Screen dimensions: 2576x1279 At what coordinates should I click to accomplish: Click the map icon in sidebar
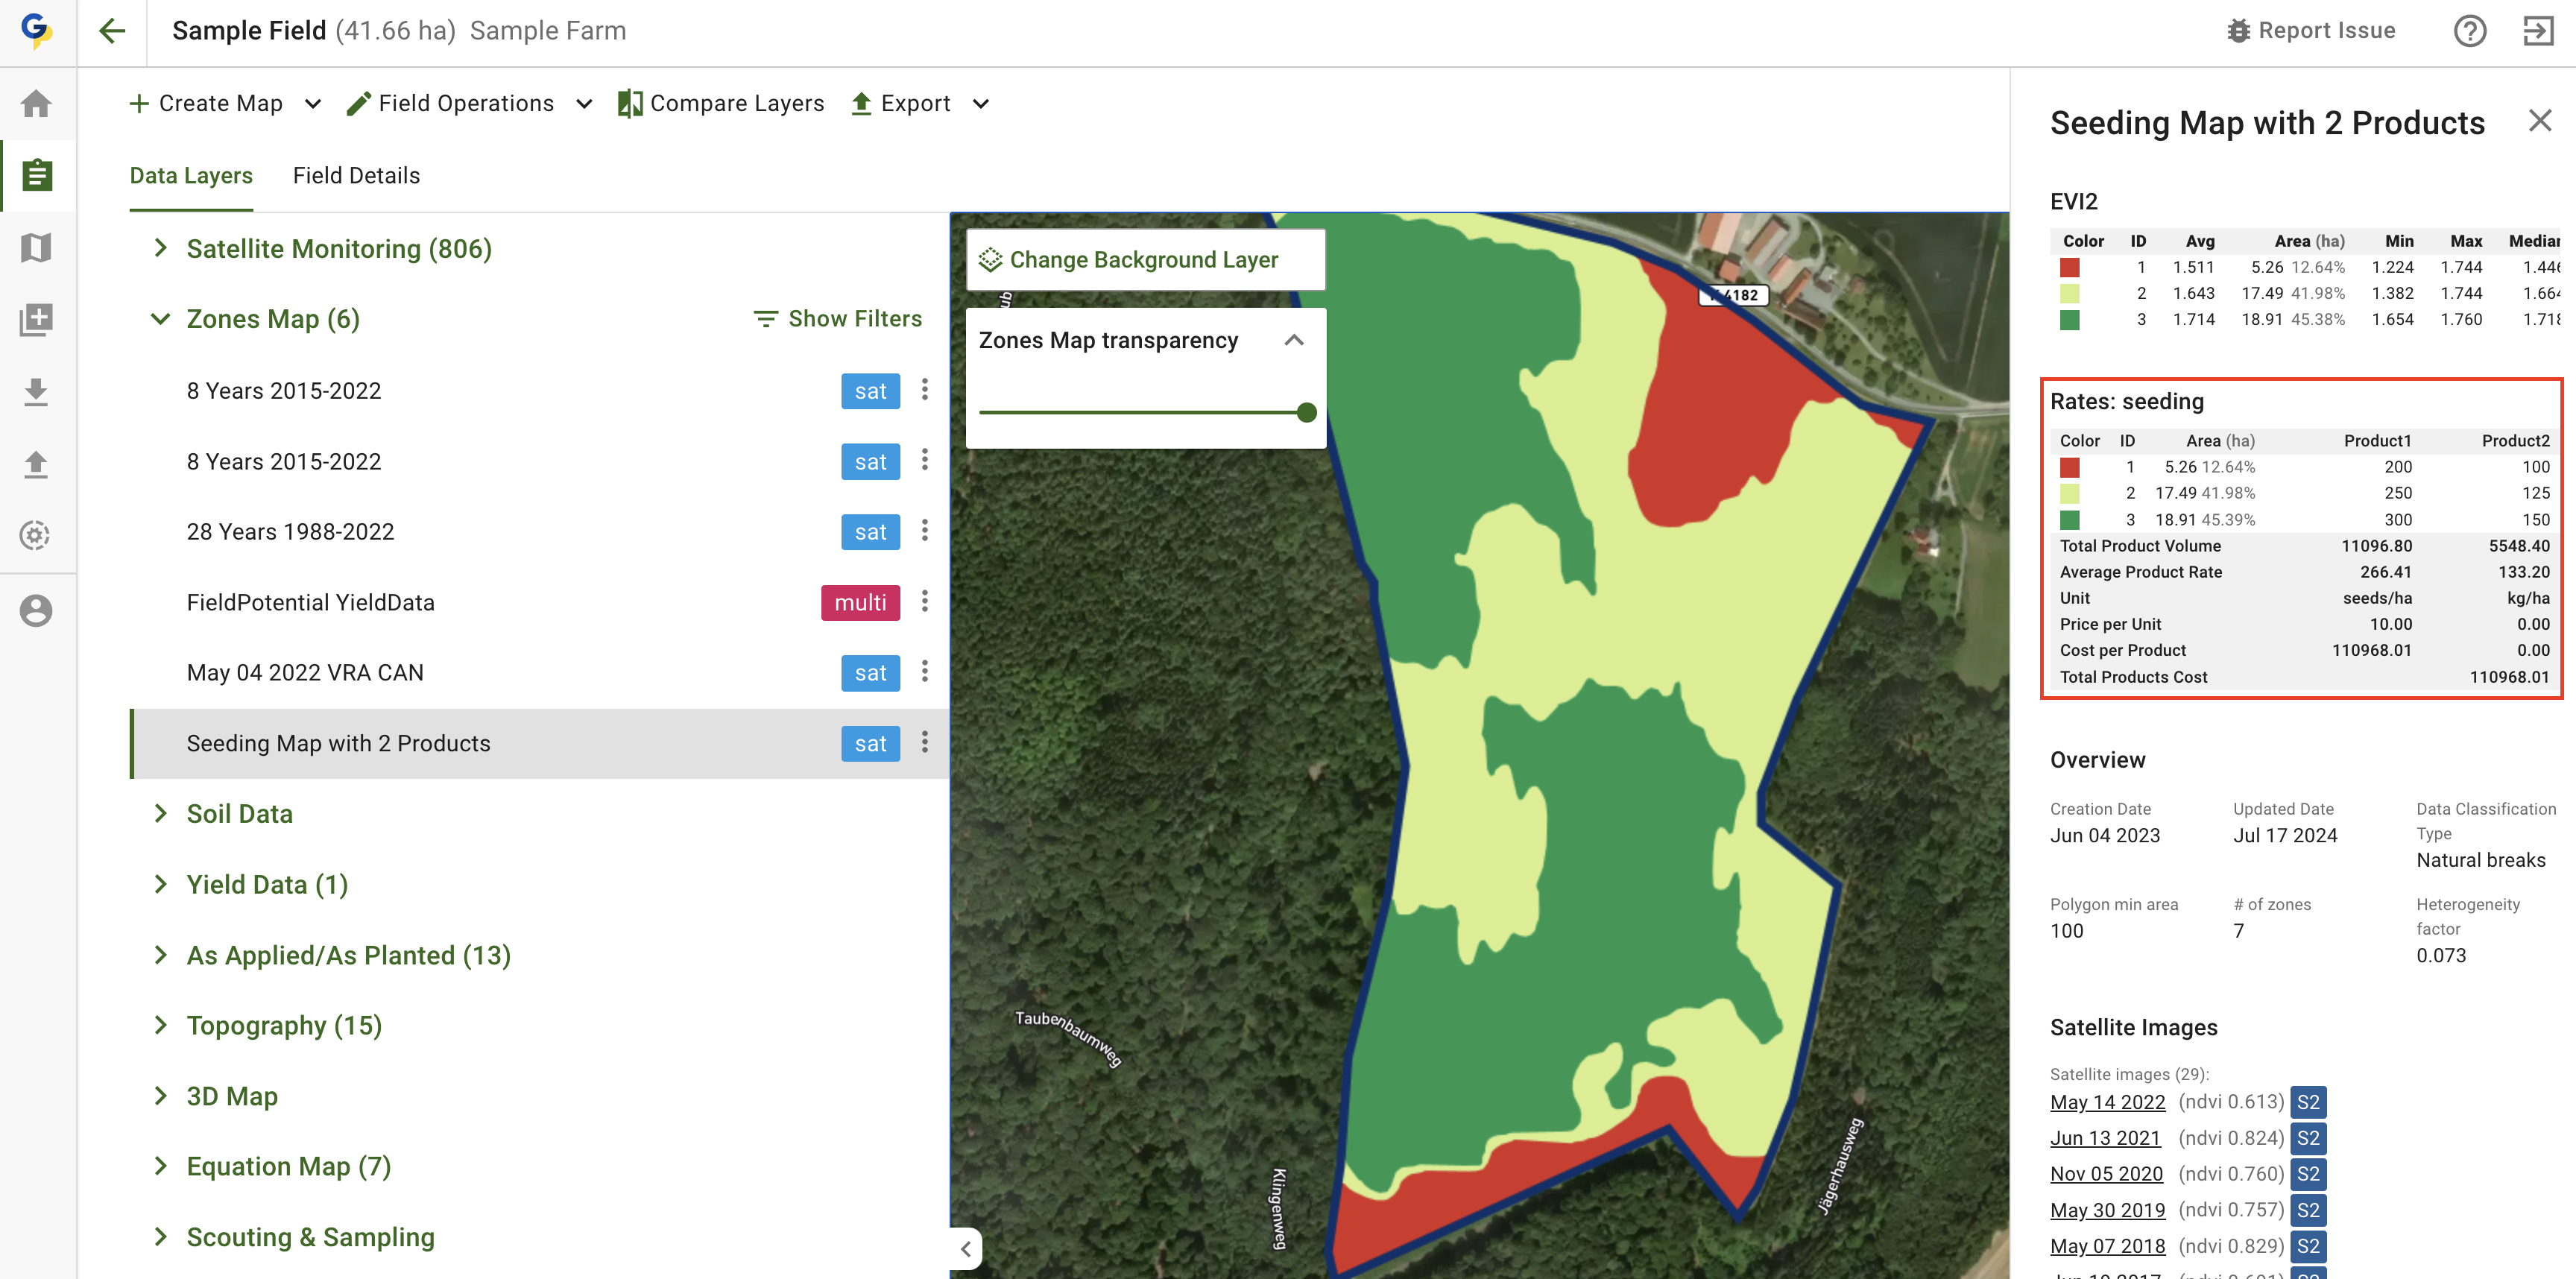point(37,247)
